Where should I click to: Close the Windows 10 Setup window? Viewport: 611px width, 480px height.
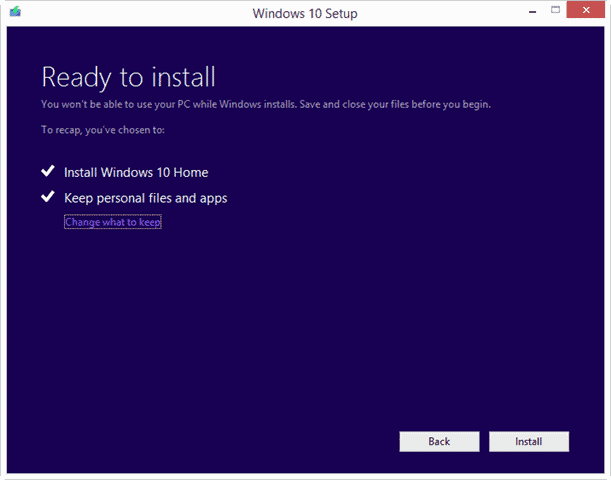click(x=586, y=10)
